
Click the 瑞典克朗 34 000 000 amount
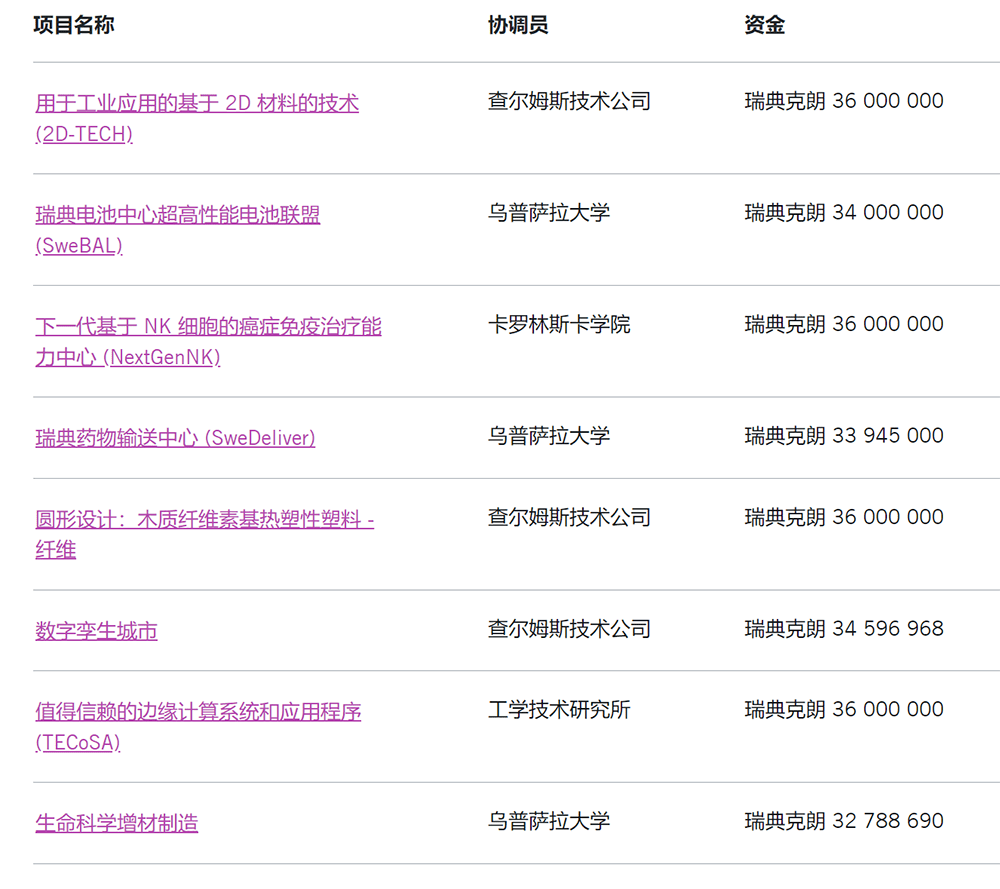click(844, 213)
